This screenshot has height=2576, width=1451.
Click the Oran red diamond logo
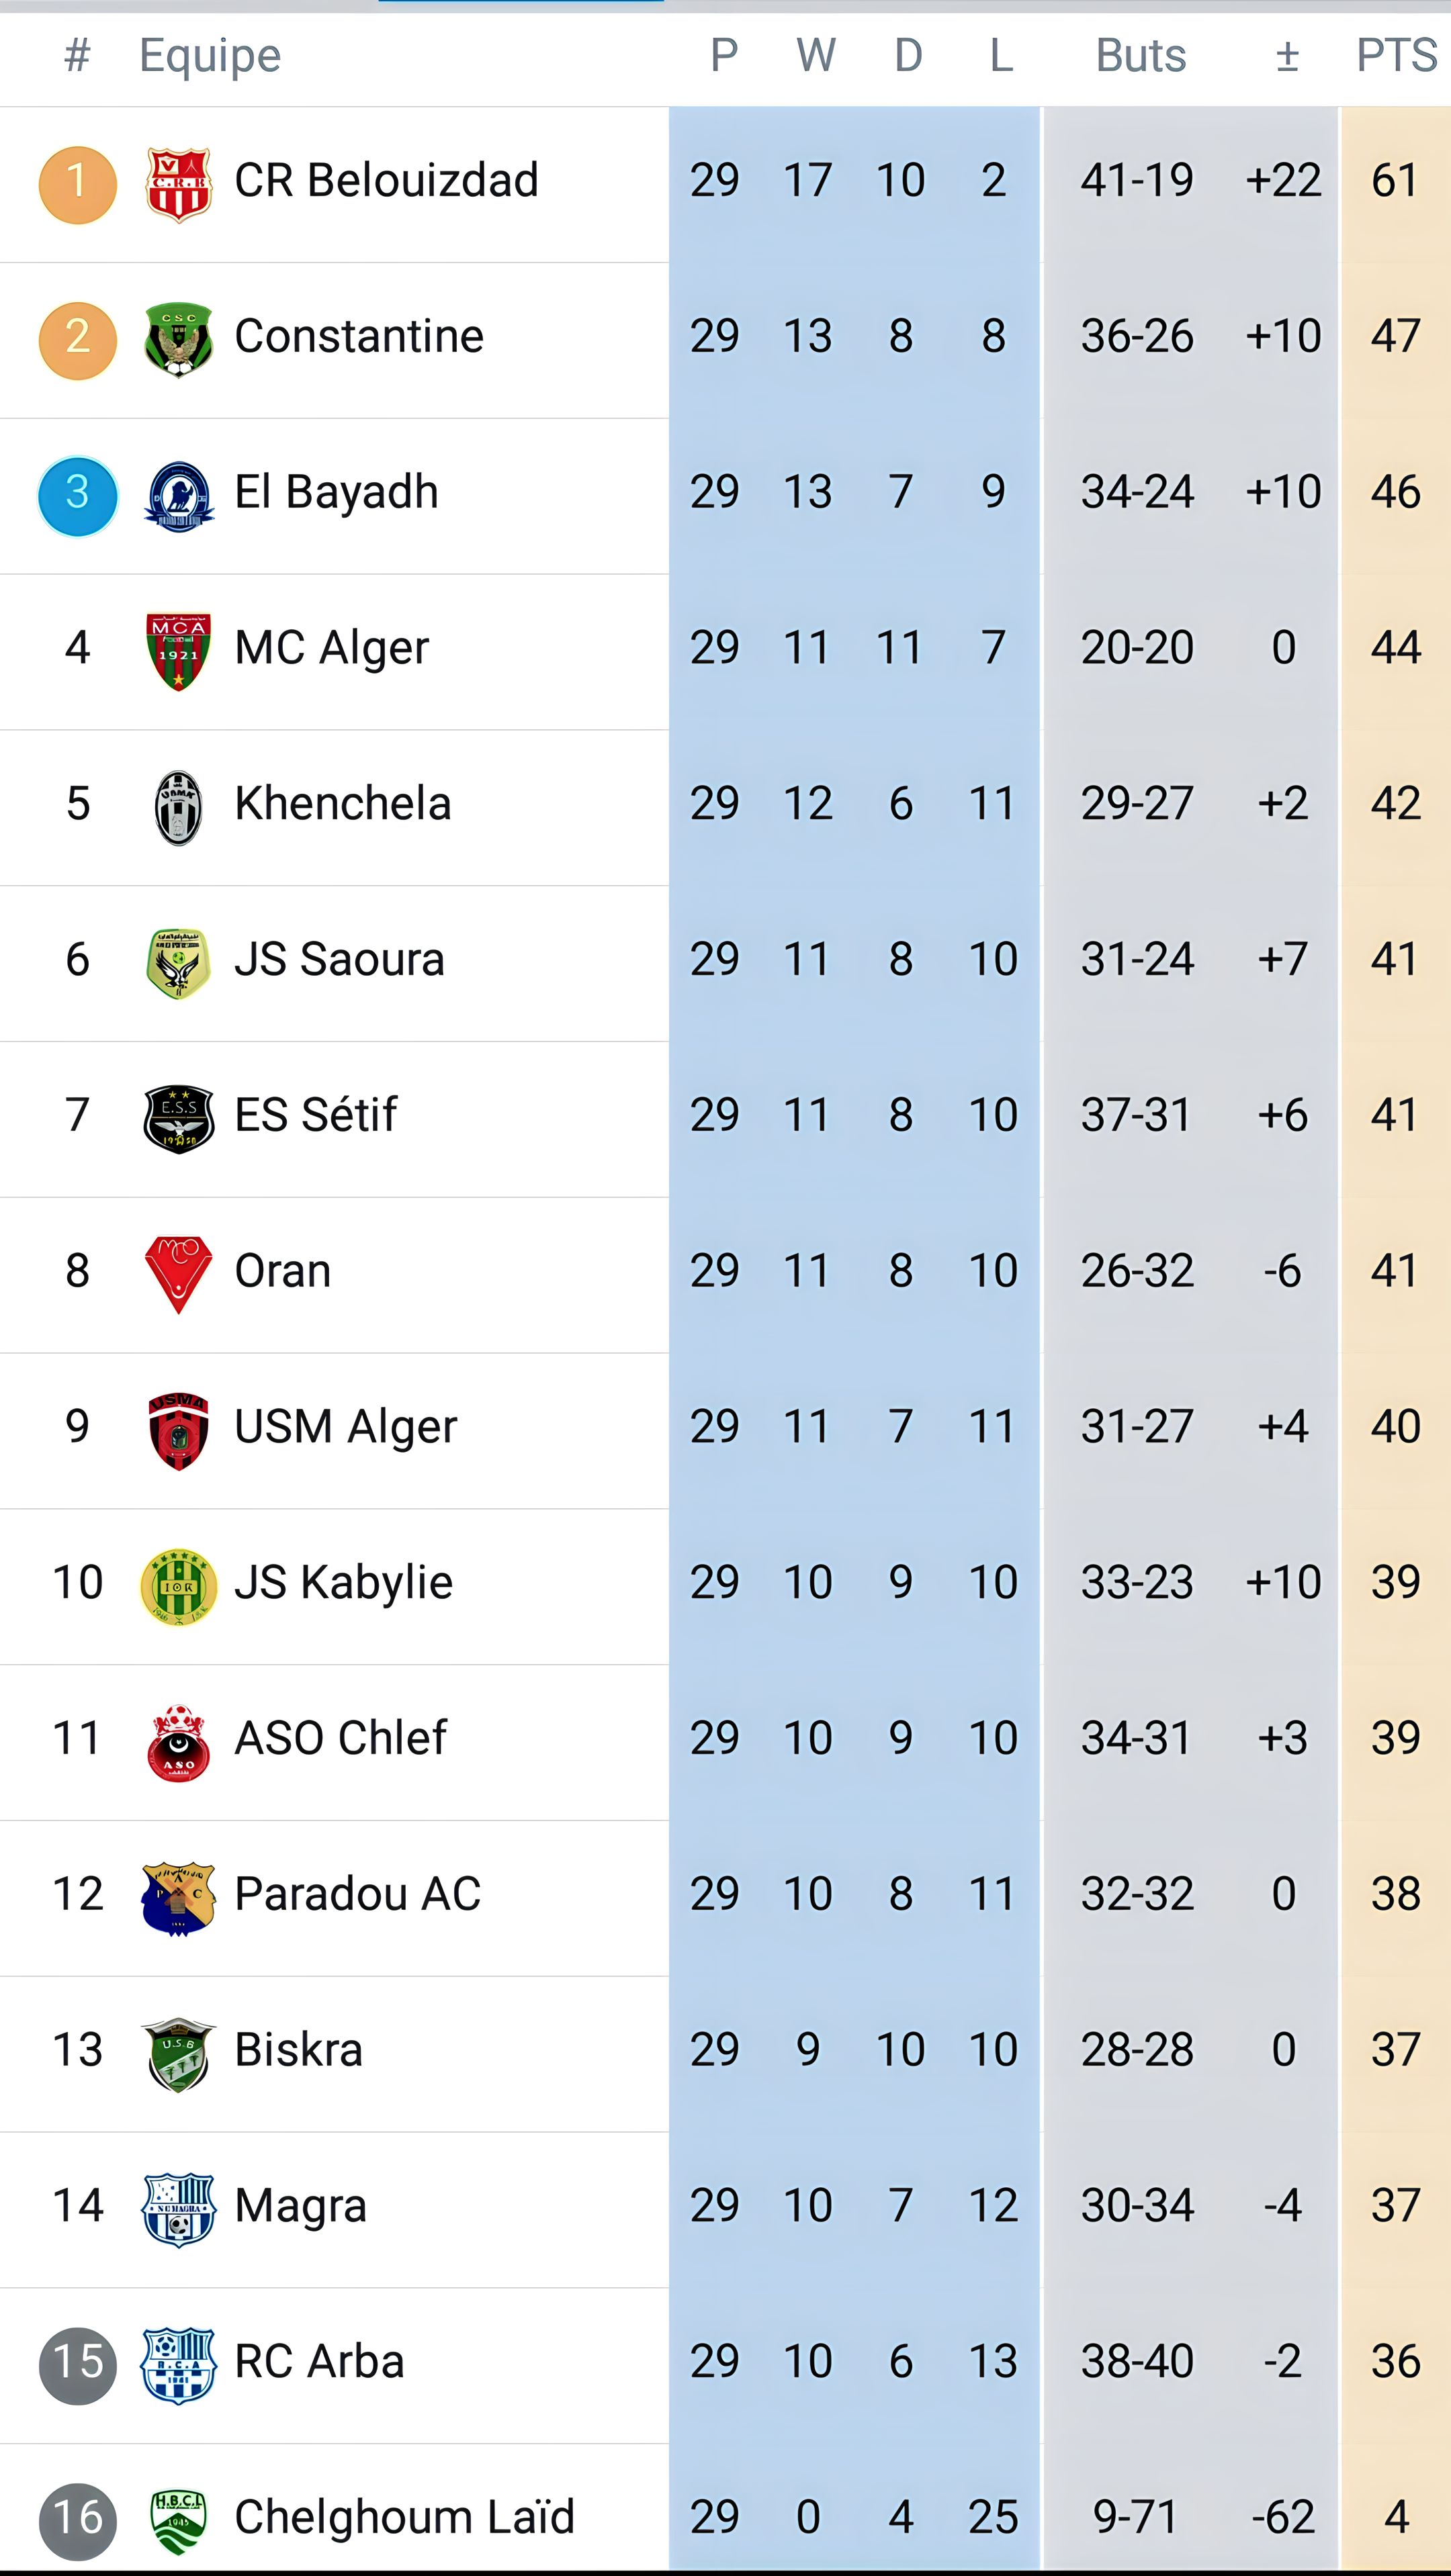(x=178, y=1274)
